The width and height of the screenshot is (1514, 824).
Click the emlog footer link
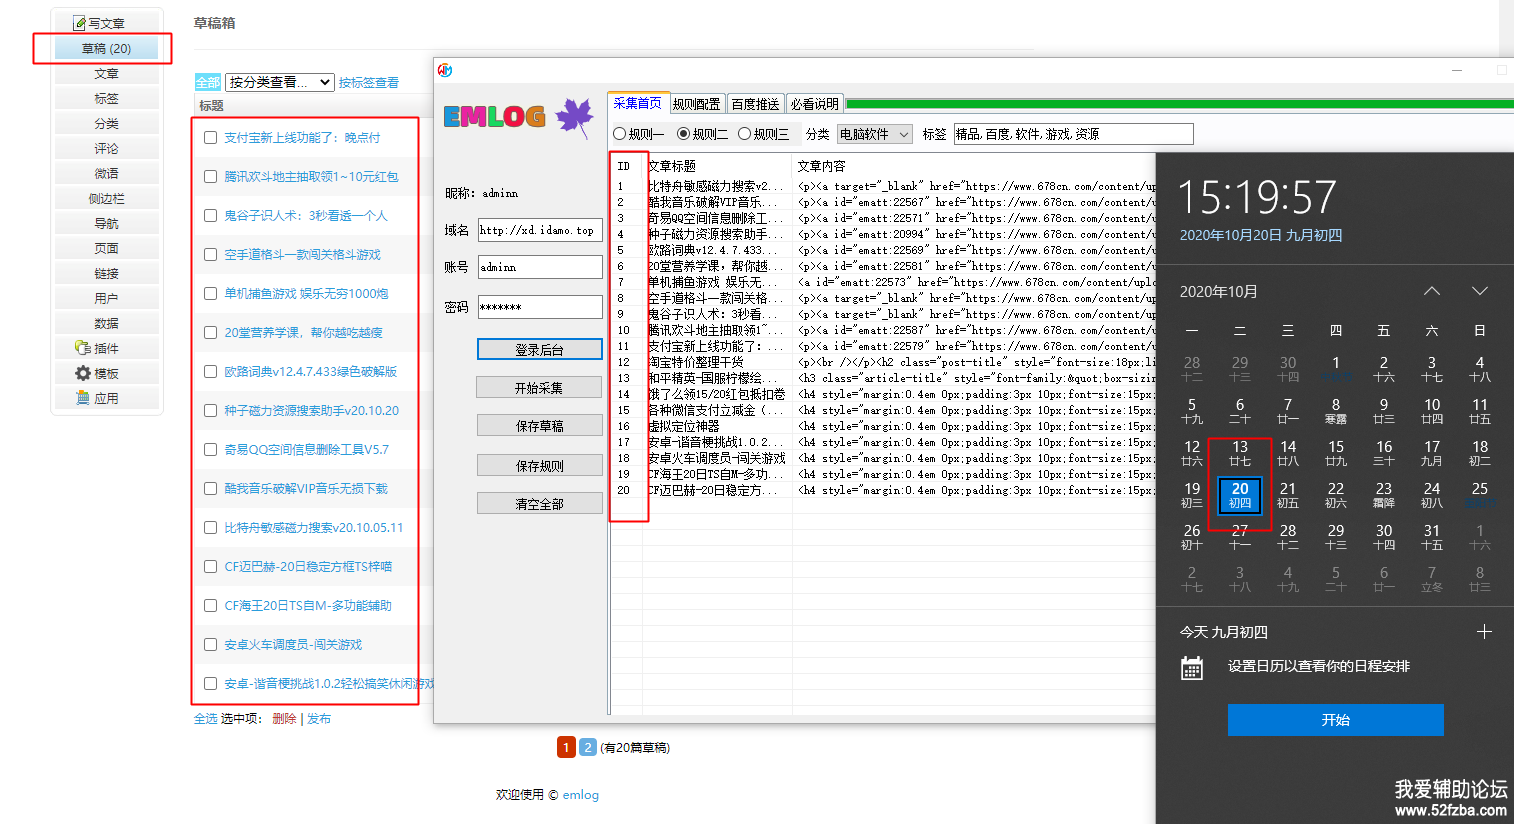click(580, 795)
